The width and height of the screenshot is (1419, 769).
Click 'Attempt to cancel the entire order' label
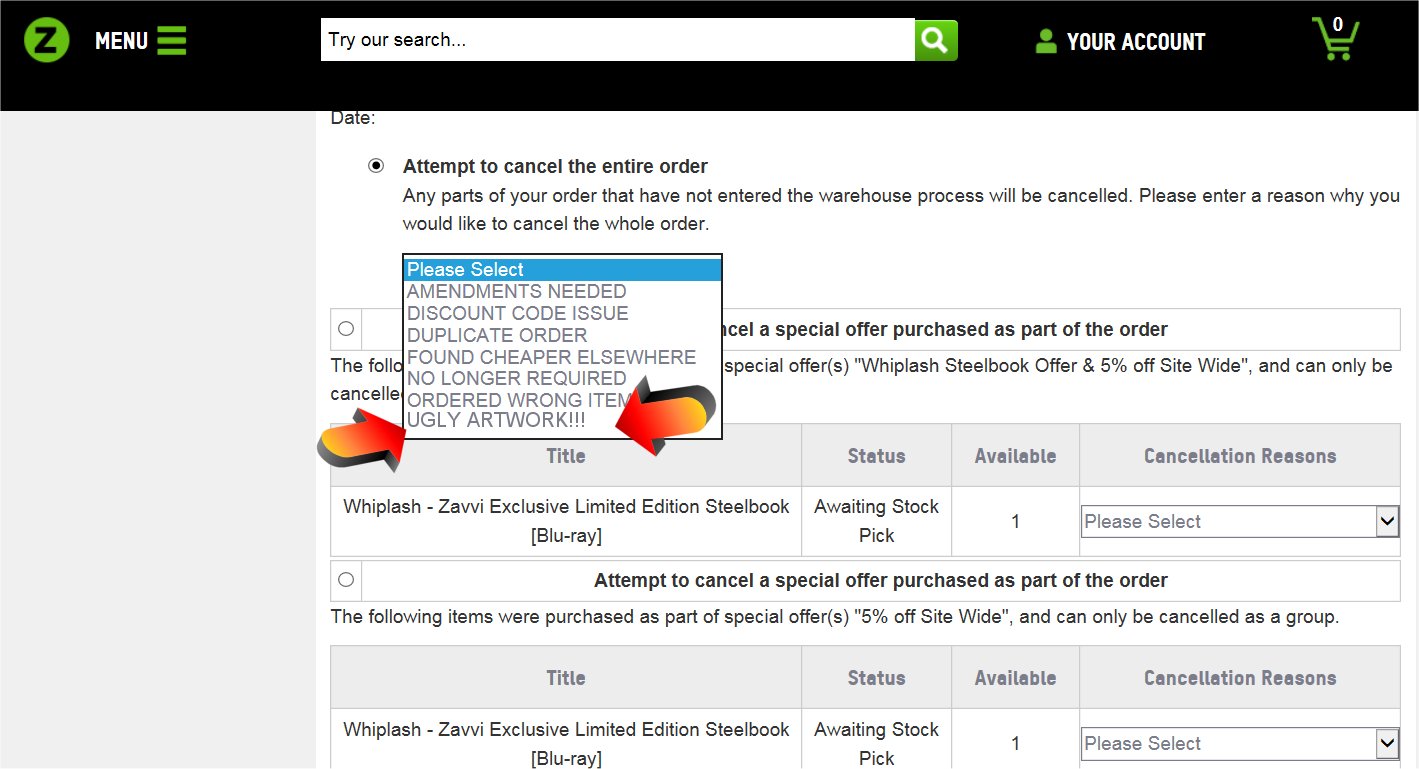[555, 166]
